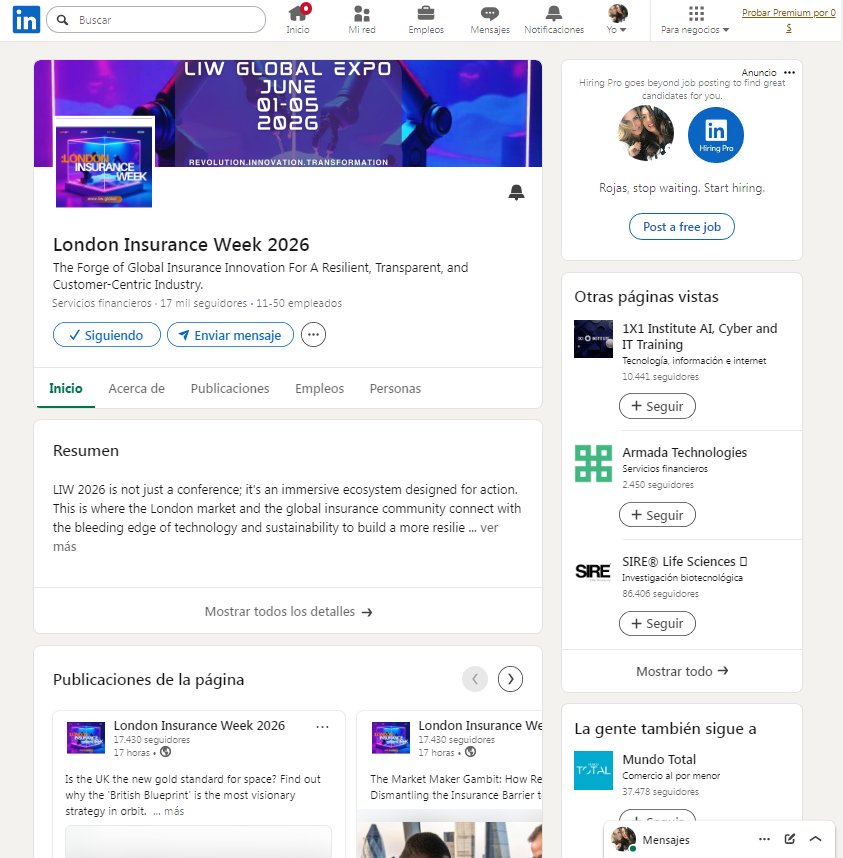Click Mostrar todo in Otras páginas vistas

tap(682, 671)
